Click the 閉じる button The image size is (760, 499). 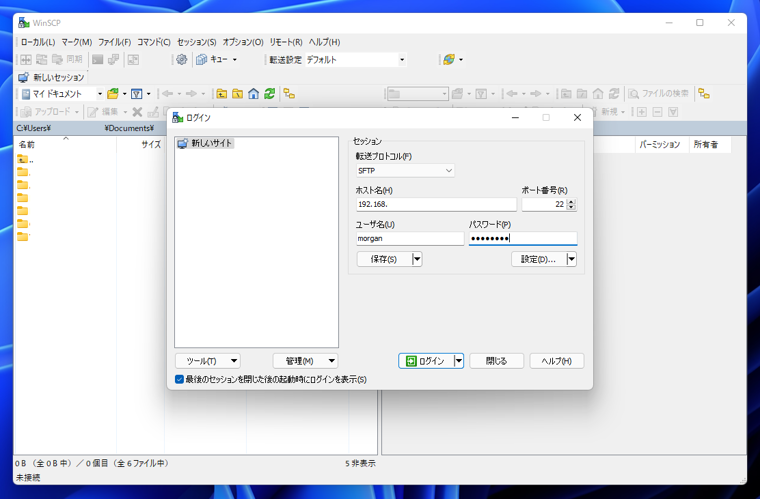496,361
